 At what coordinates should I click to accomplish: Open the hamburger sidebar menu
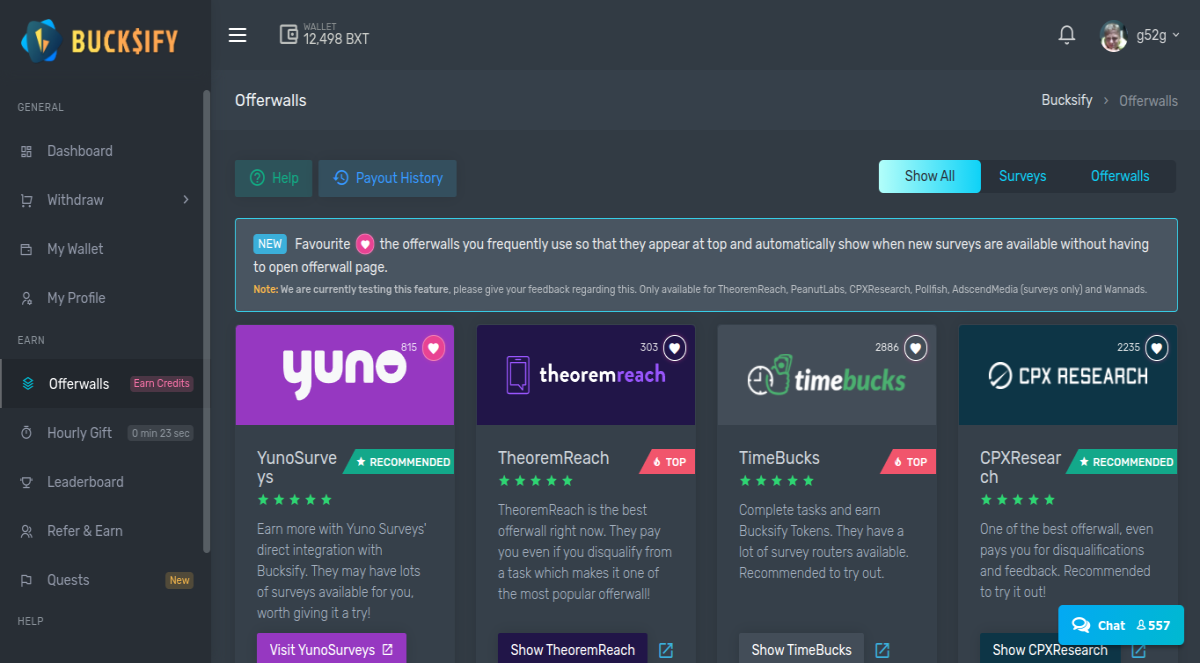coord(237,35)
